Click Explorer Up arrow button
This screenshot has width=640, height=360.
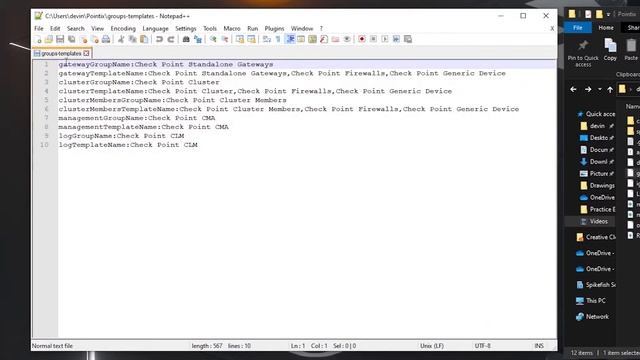pos(610,89)
